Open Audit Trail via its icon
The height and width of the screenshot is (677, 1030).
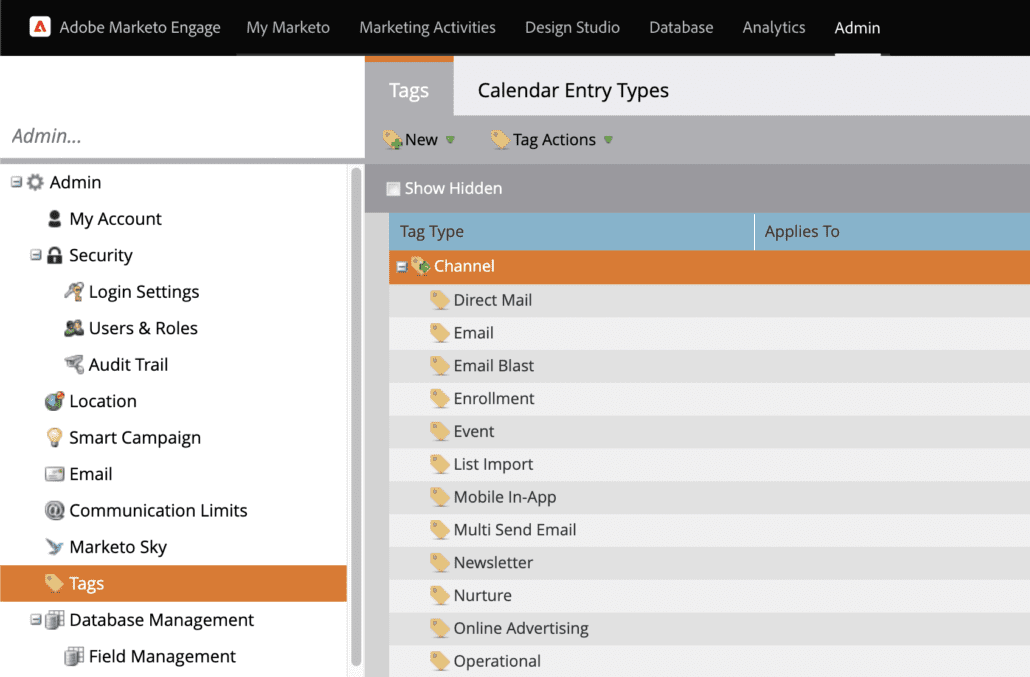click(x=72, y=364)
